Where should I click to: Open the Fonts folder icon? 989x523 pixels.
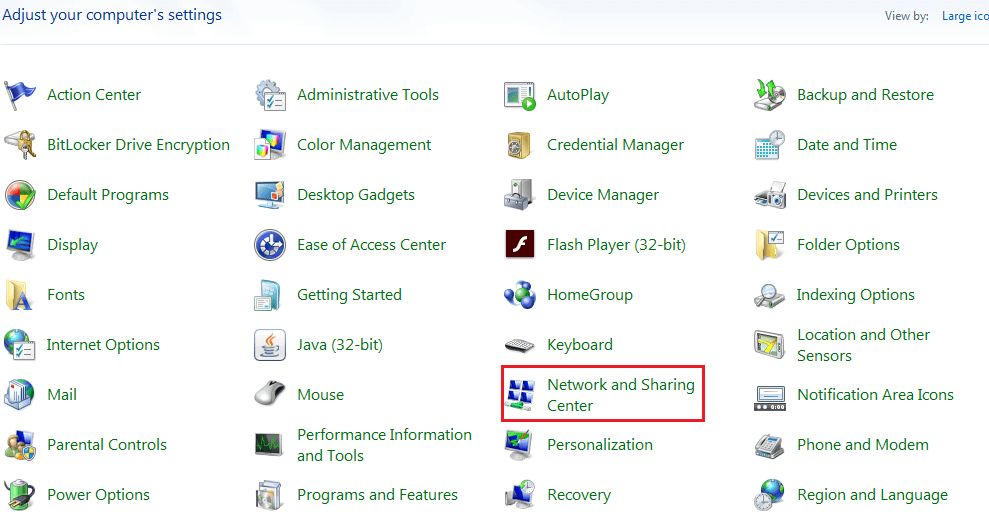18,295
